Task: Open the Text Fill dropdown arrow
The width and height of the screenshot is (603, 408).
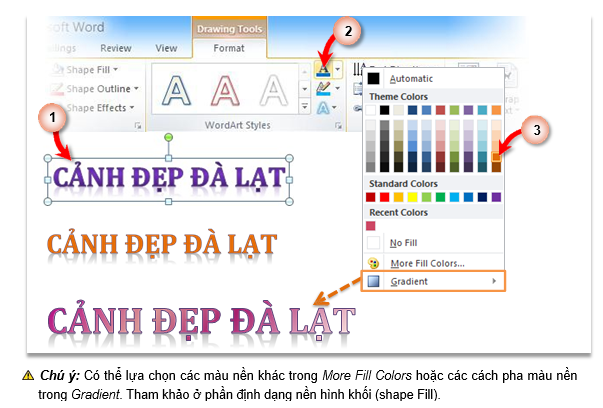Action: (339, 69)
